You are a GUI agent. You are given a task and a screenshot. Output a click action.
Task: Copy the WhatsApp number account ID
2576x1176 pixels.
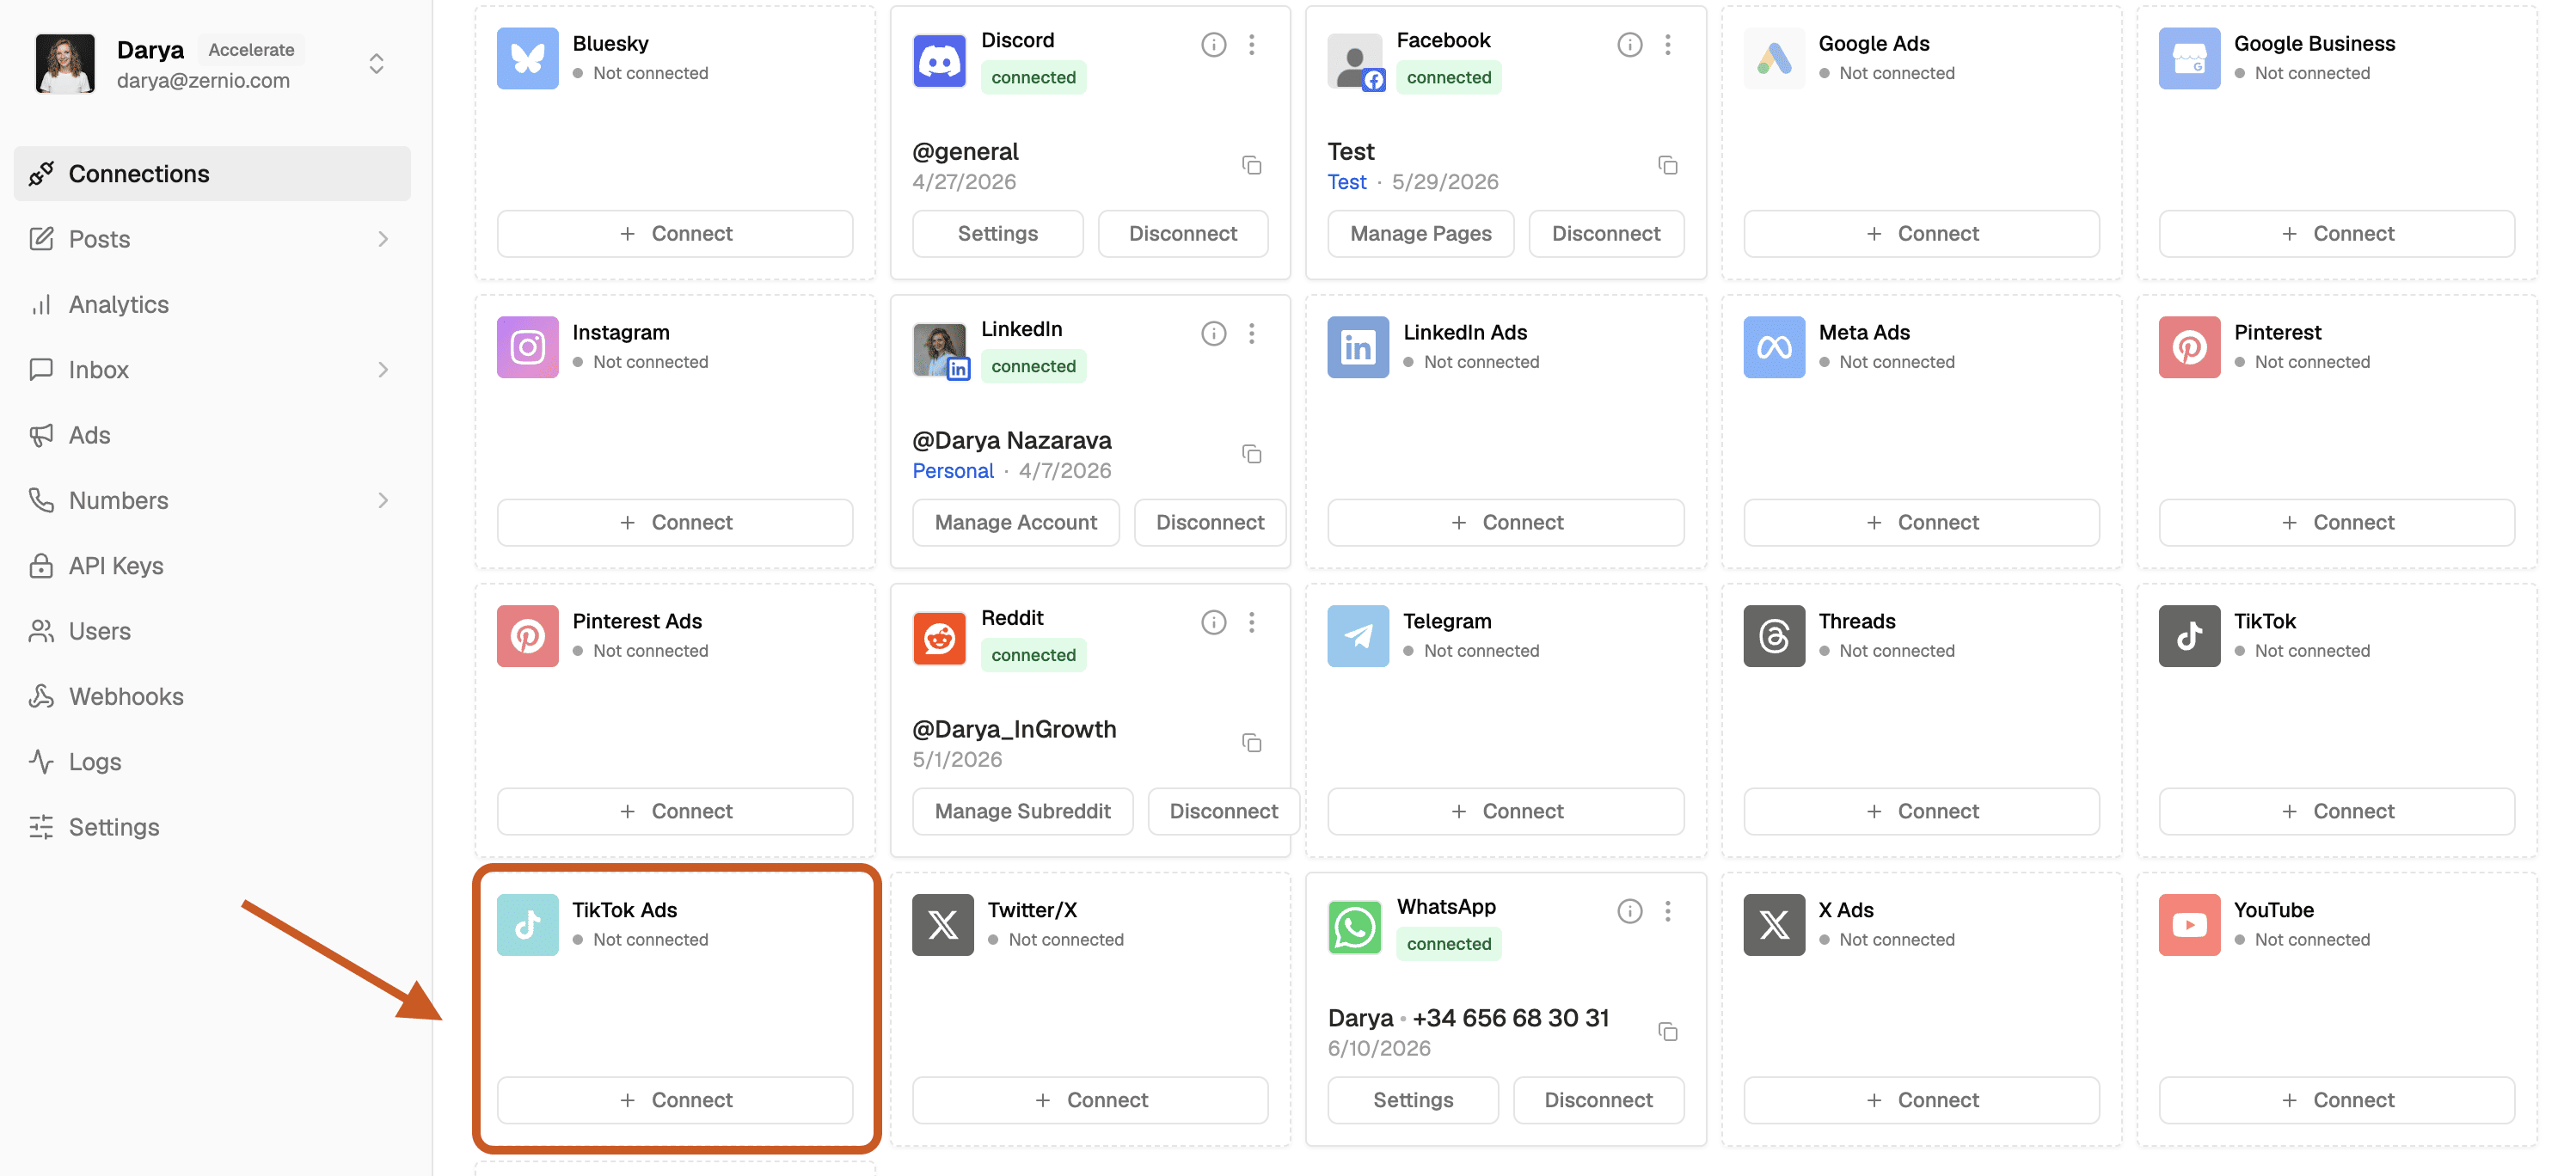tap(1667, 1032)
